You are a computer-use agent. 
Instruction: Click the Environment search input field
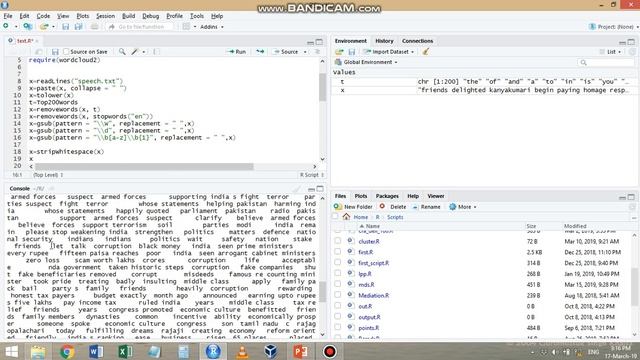[x=606, y=62]
